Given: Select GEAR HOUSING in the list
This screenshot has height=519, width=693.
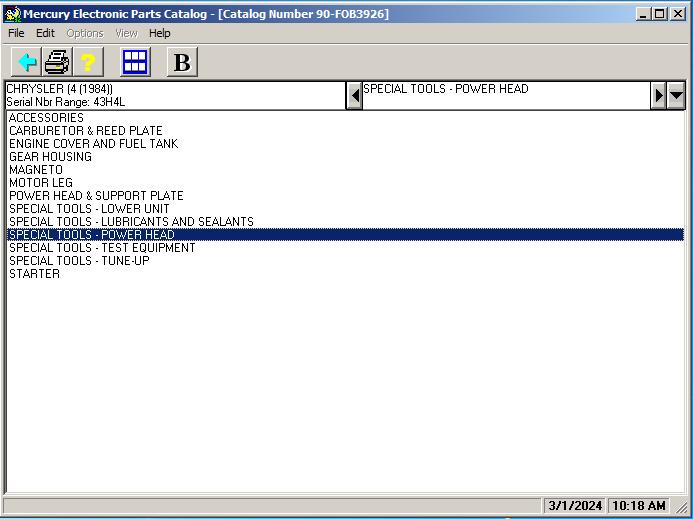Looking at the screenshot, I should 346,156.
